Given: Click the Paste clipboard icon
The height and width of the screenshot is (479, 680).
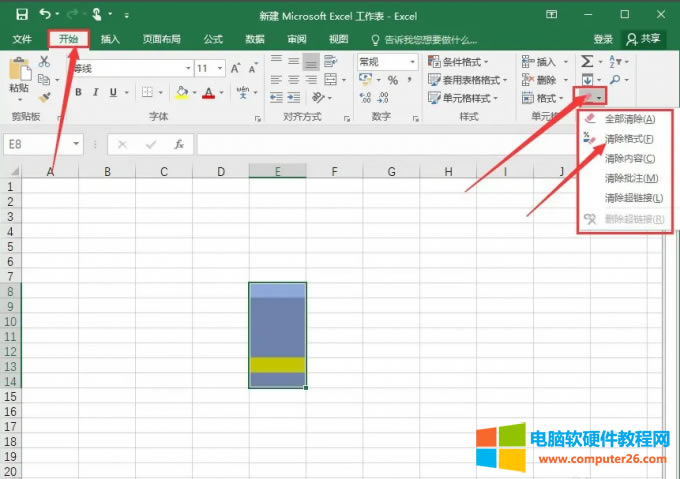Looking at the screenshot, I should point(19,70).
